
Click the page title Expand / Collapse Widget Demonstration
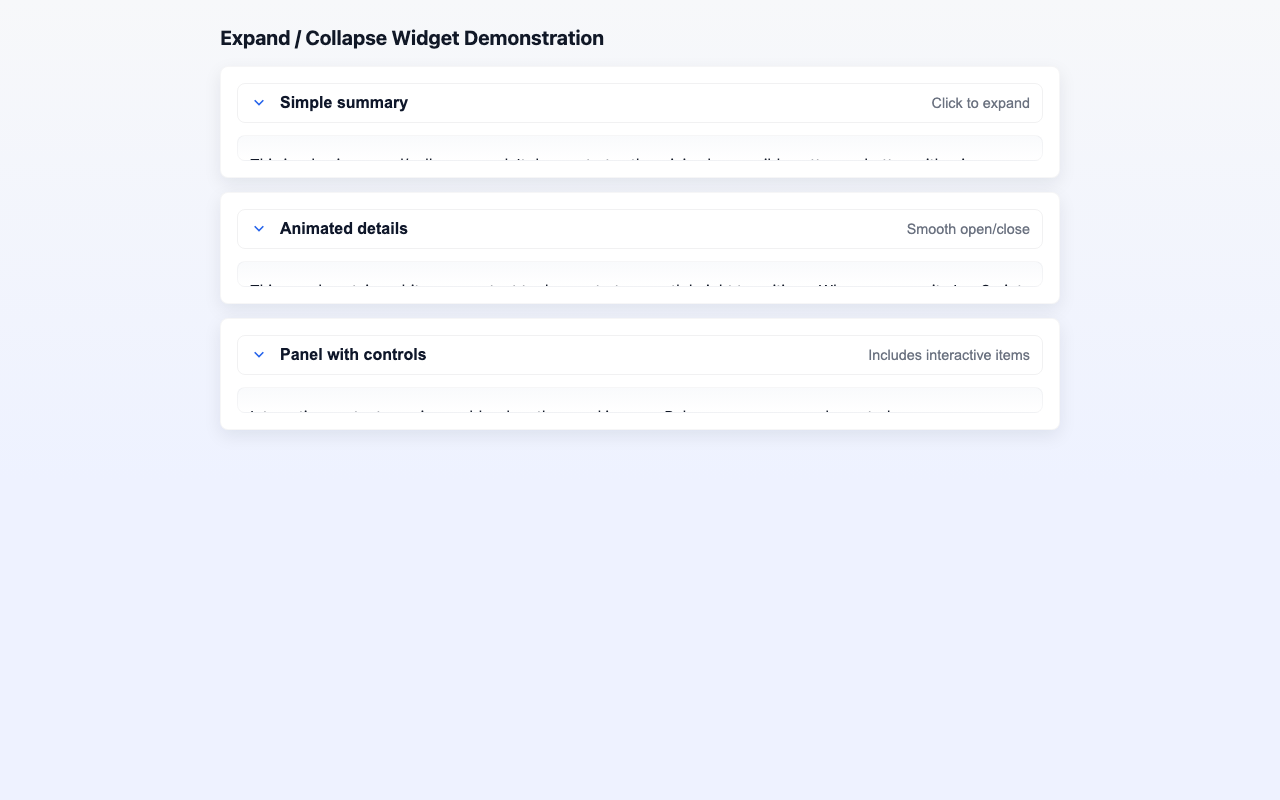(x=412, y=38)
